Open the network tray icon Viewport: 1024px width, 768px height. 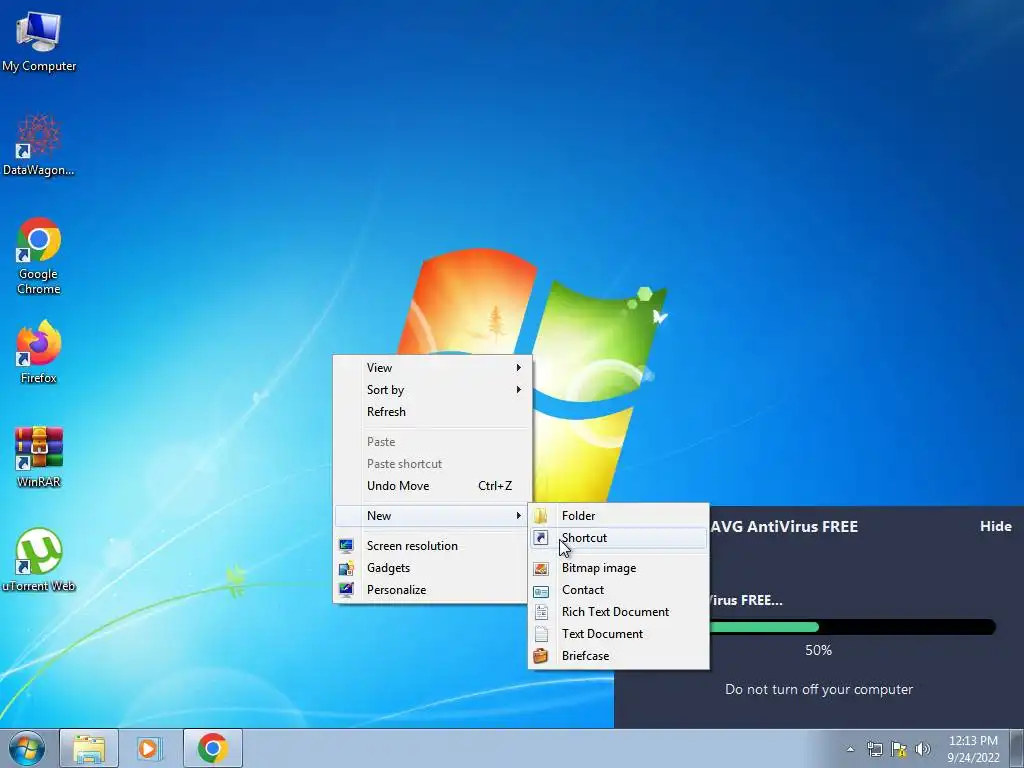click(x=874, y=749)
